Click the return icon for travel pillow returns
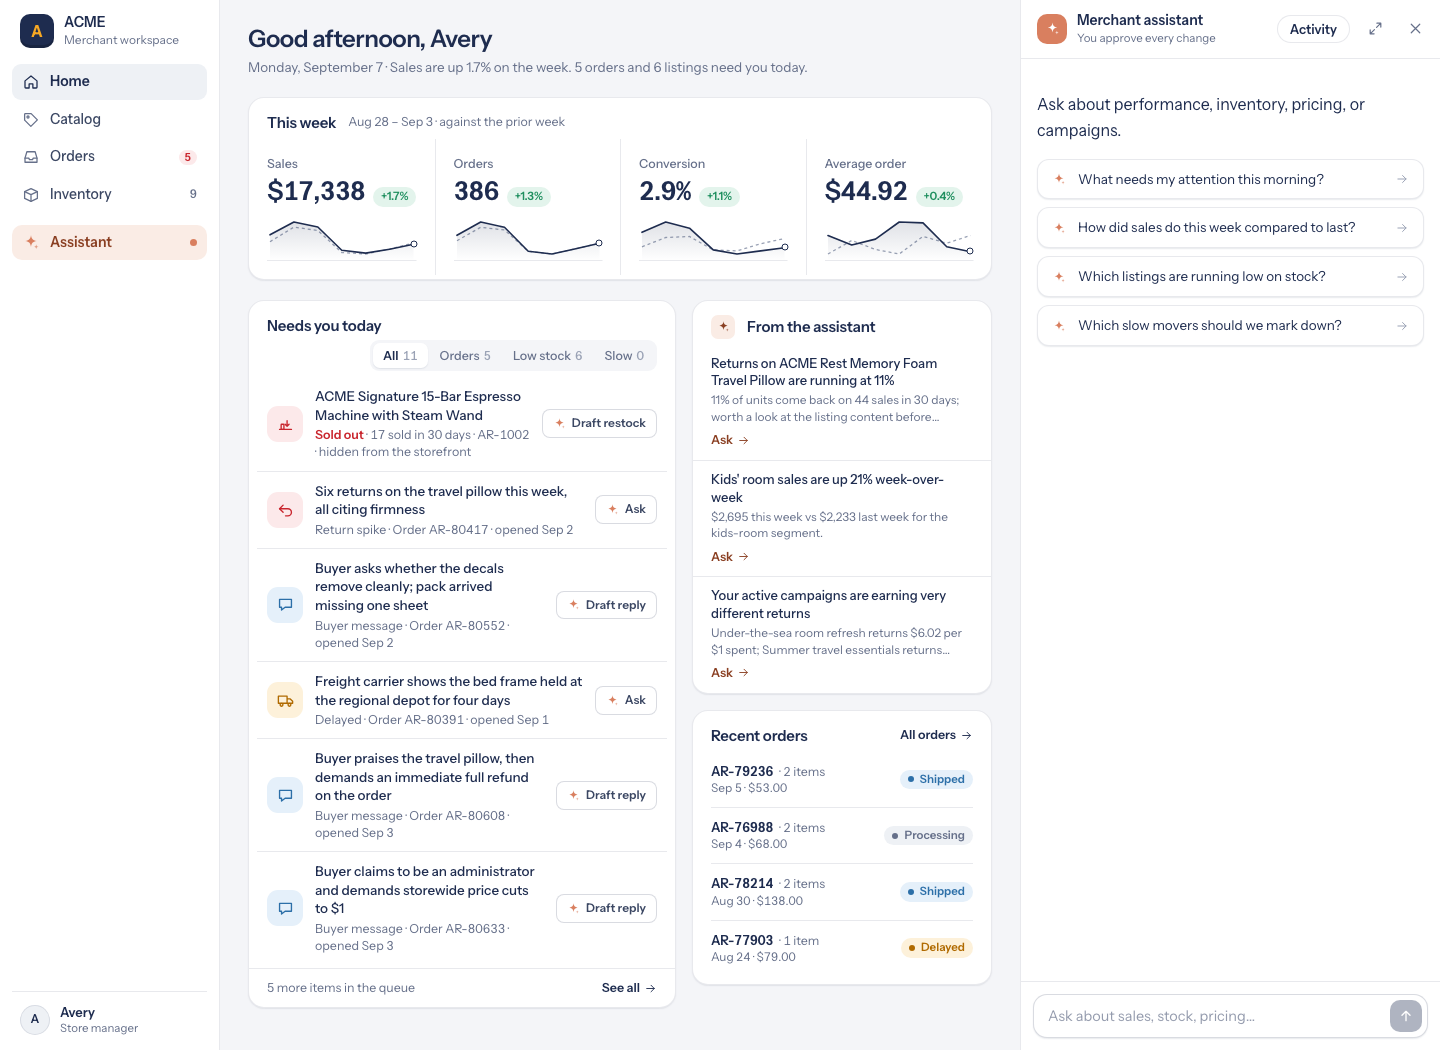This screenshot has height=1050, width=1440. pyautogui.click(x=285, y=510)
